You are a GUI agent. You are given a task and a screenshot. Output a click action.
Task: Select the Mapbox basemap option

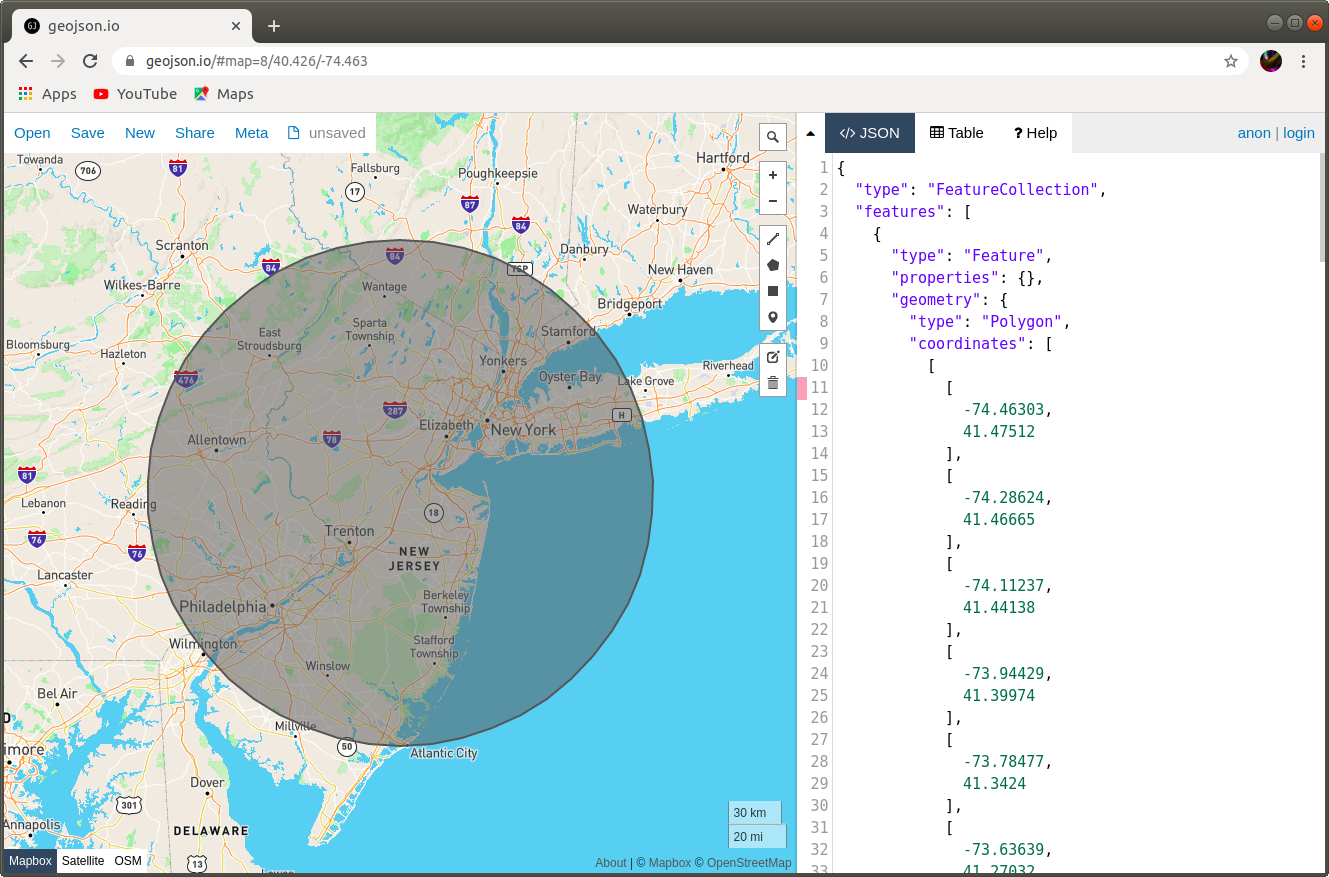[29, 860]
